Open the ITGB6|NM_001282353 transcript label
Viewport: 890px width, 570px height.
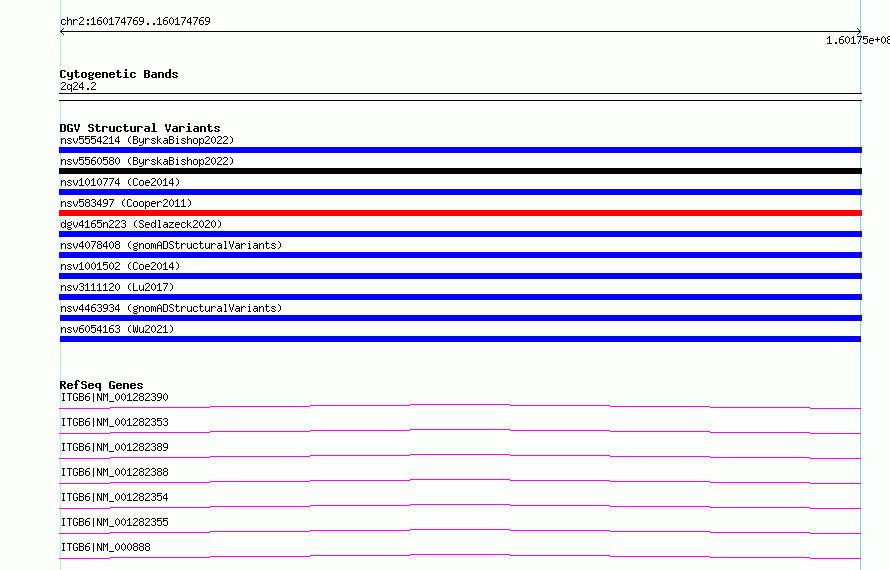115,422
